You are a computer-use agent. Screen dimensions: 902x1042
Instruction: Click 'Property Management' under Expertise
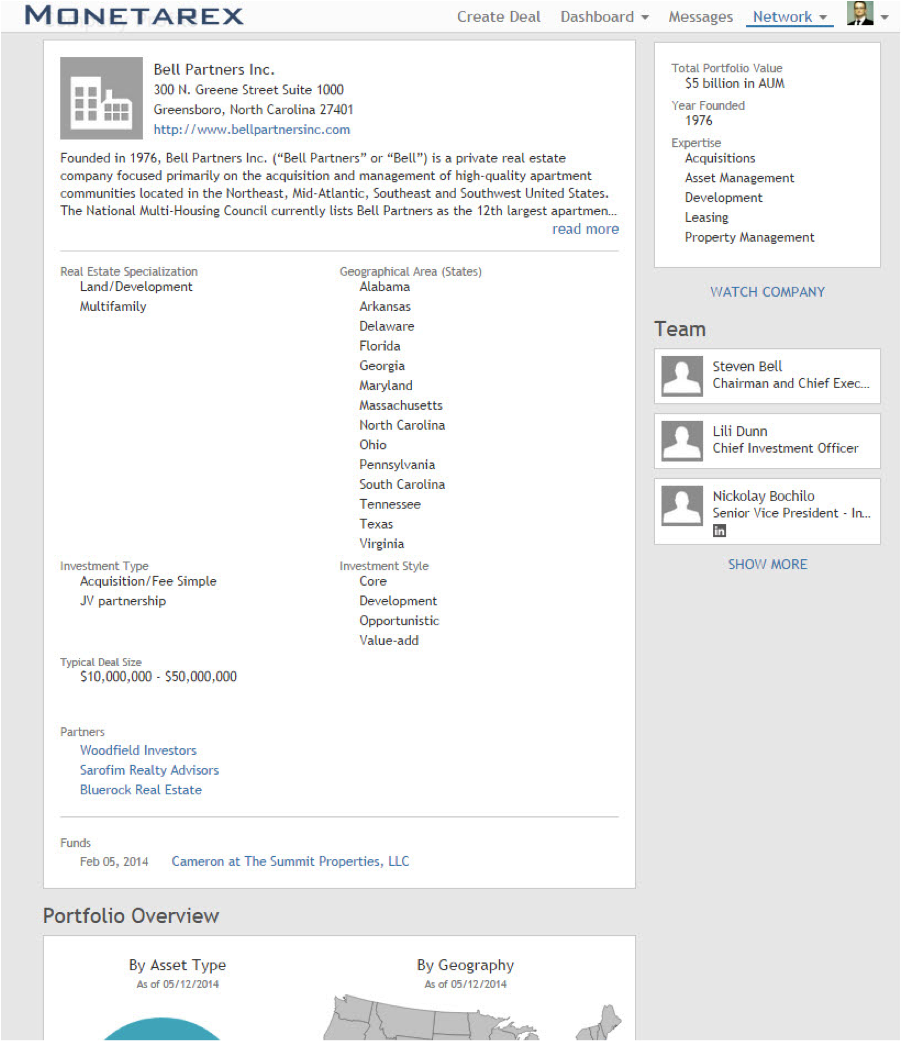(749, 238)
